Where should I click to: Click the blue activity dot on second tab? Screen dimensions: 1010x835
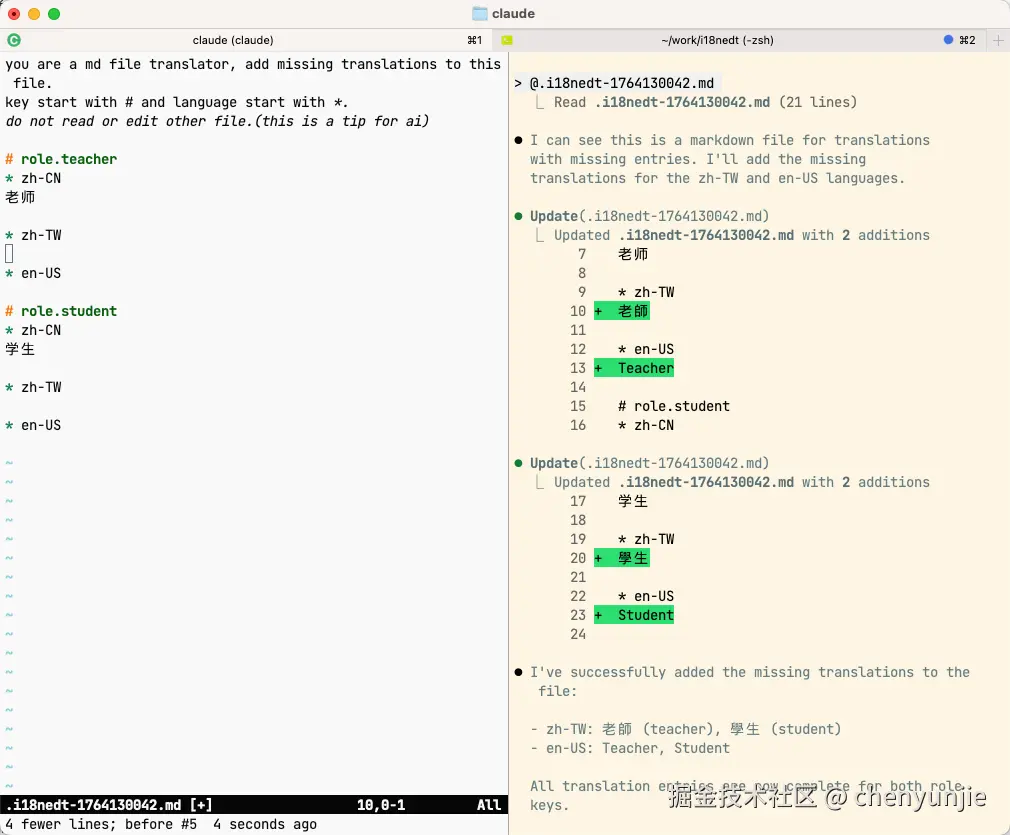pos(948,39)
